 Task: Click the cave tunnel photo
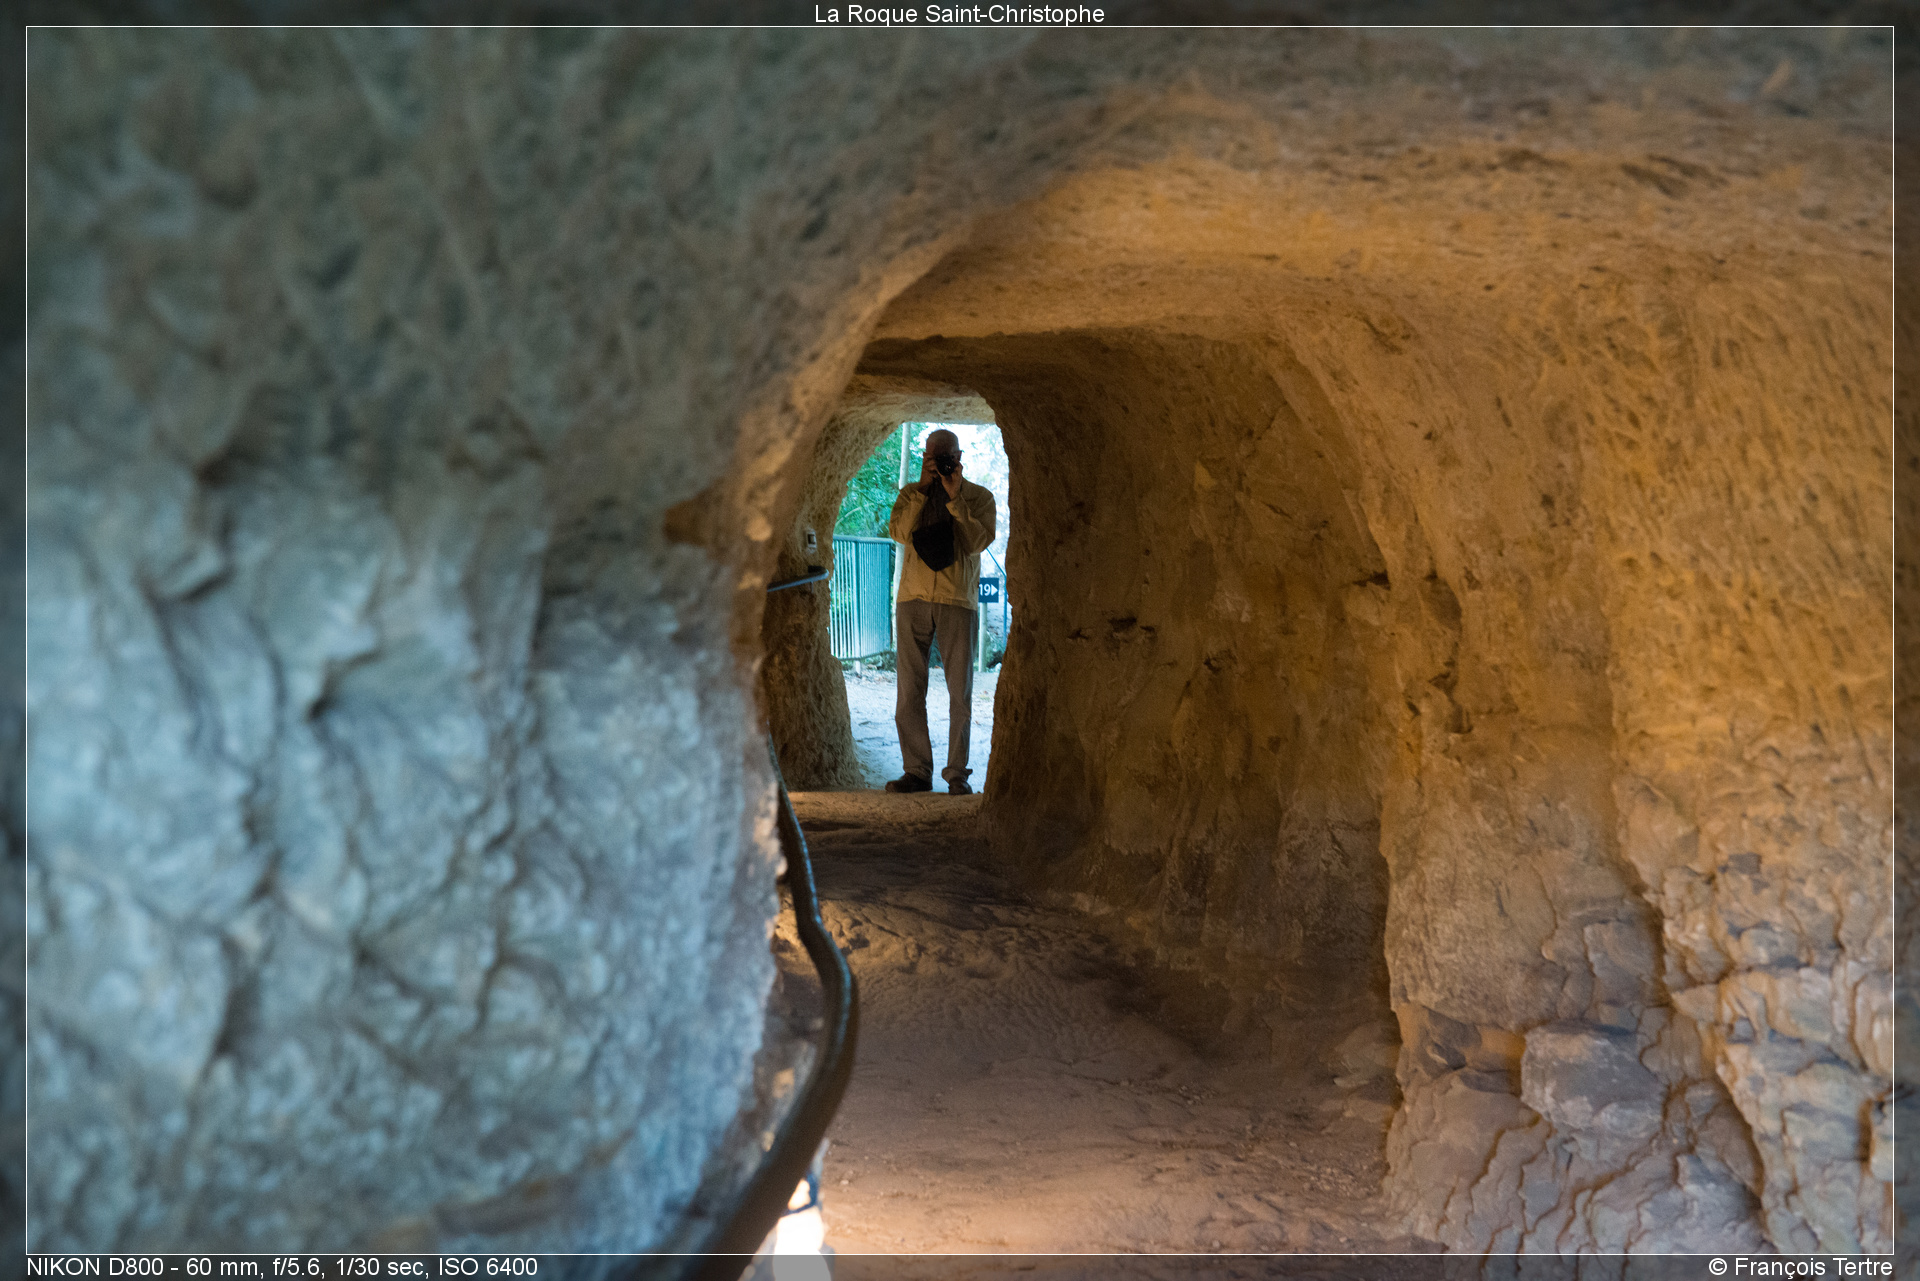(959, 640)
